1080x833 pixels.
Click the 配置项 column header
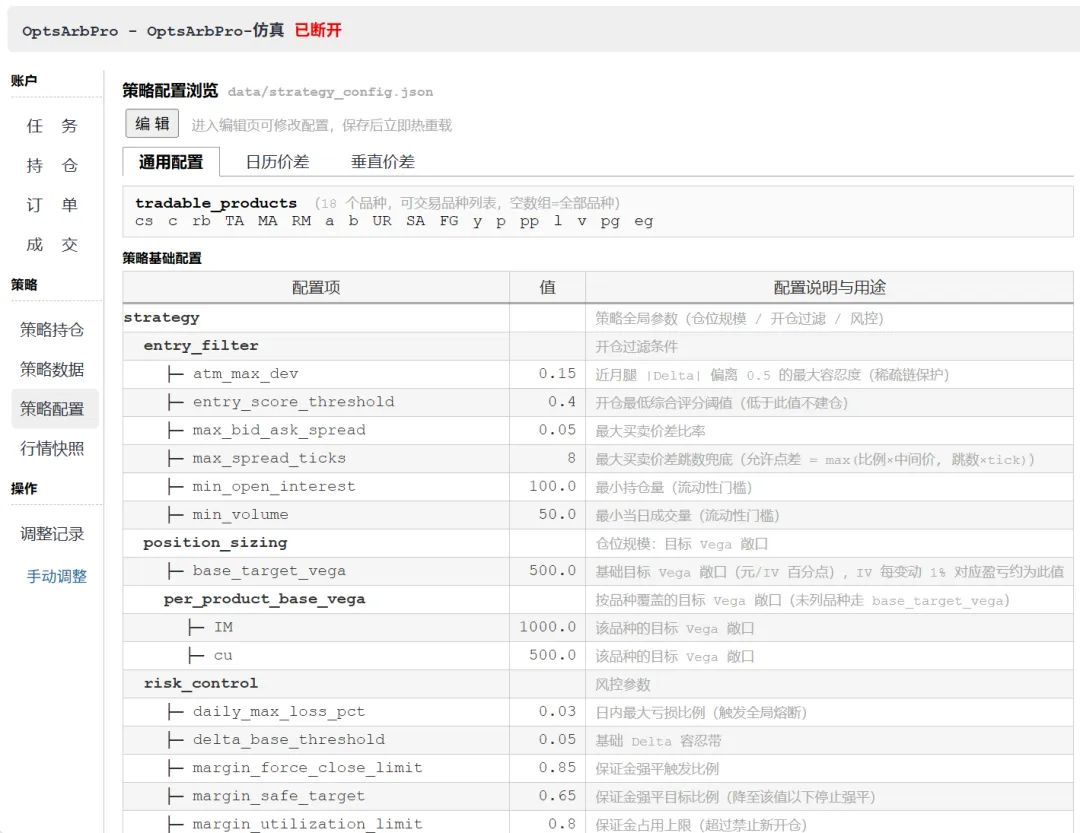coord(316,287)
